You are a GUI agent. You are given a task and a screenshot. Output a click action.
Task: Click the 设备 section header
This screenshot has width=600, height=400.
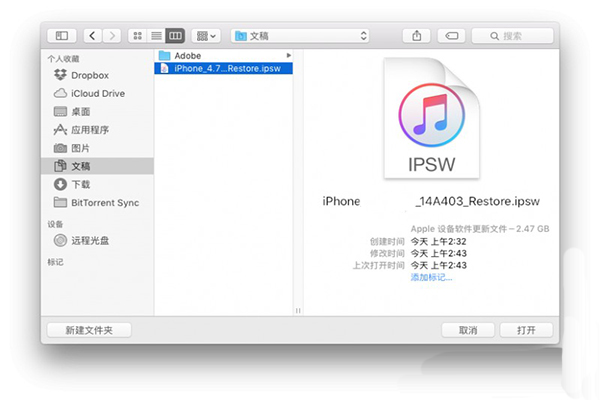point(55,224)
